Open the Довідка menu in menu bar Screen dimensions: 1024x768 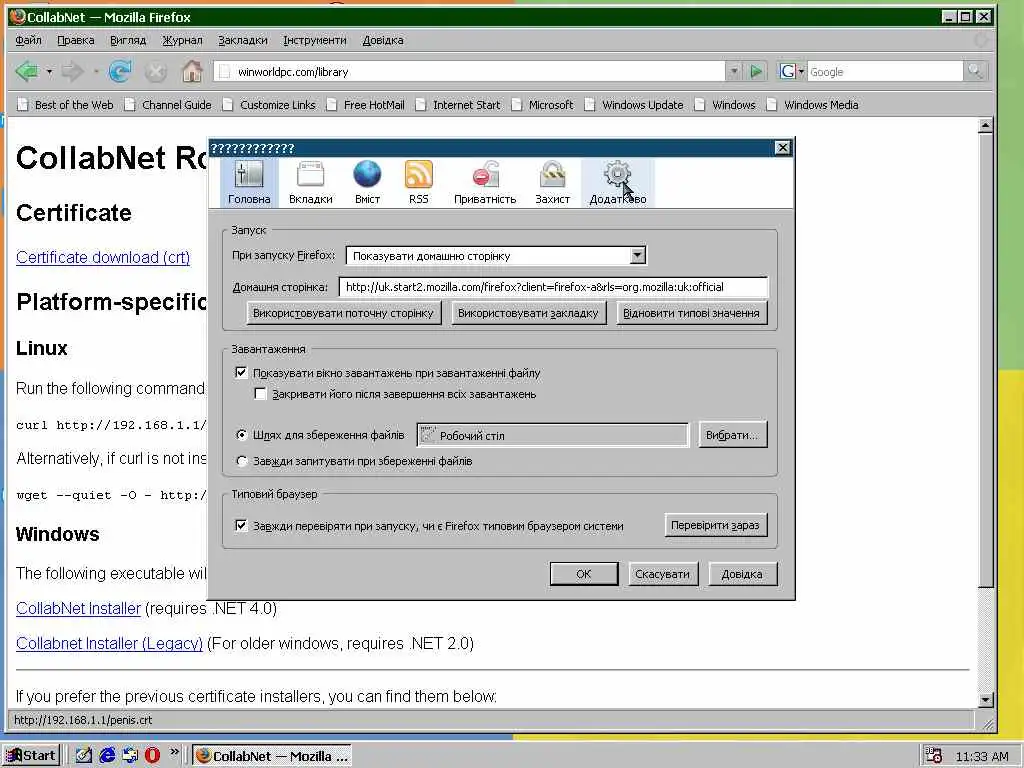tap(383, 40)
